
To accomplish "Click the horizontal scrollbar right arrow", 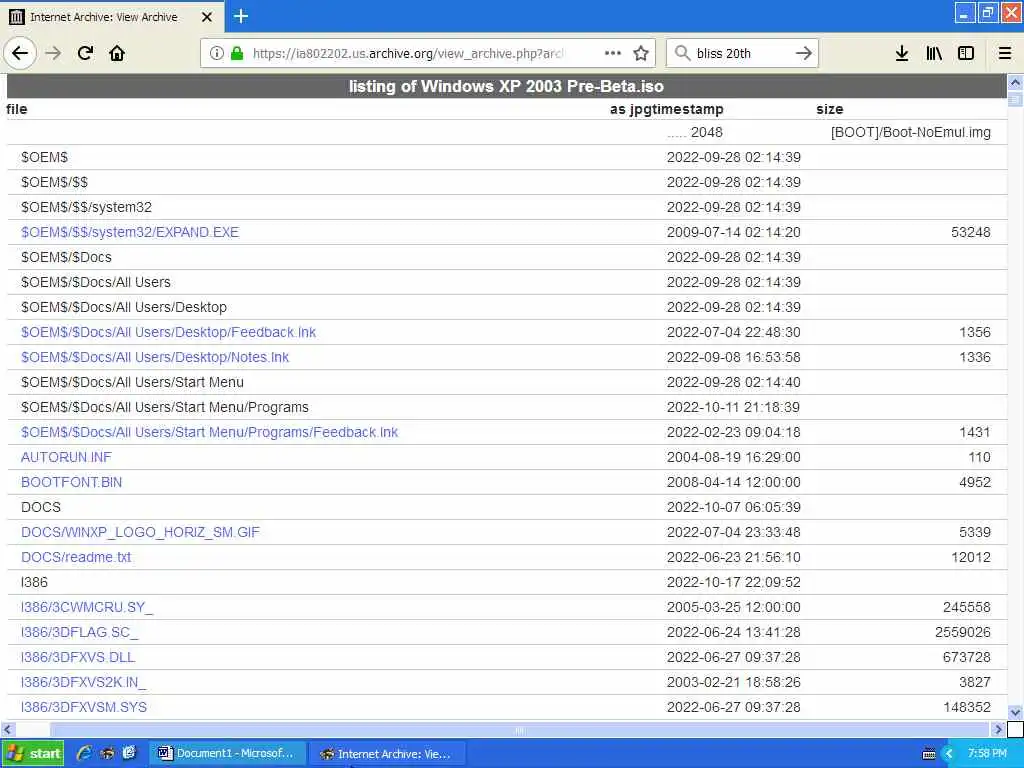I will pyautogui.click(x=998, y=729).
